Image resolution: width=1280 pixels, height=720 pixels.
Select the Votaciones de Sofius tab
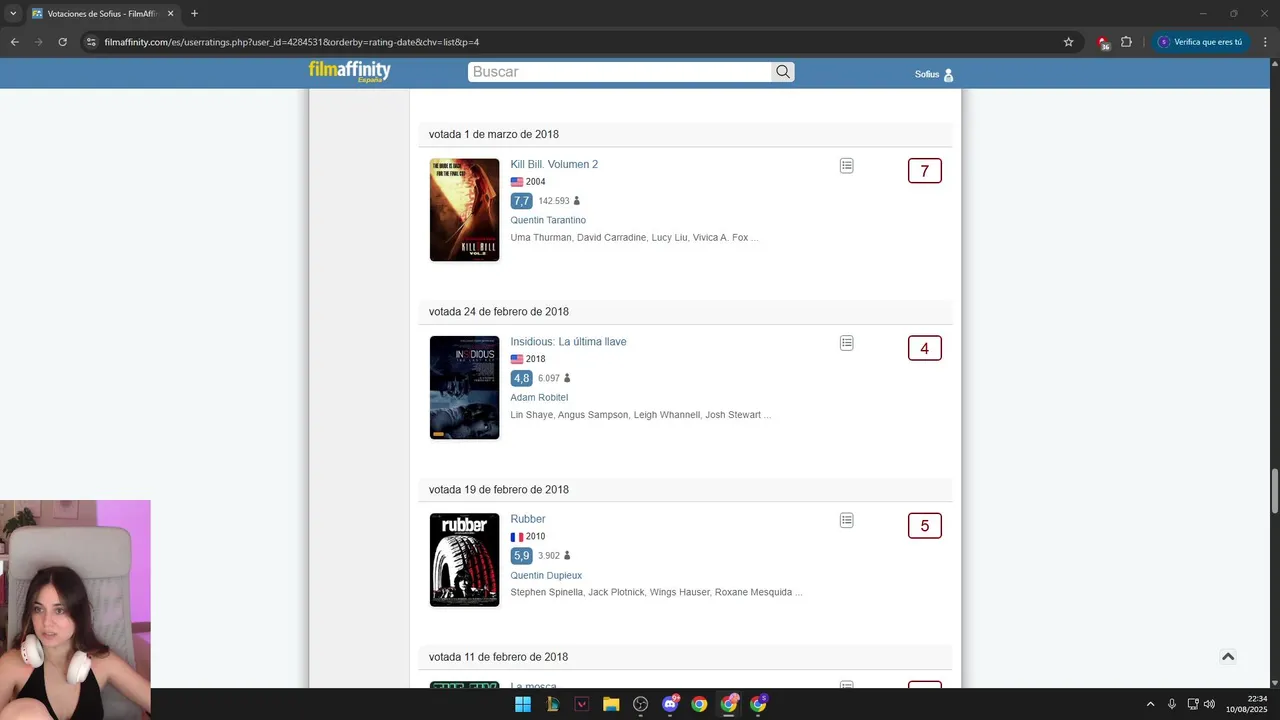click(x=103, y=14)
